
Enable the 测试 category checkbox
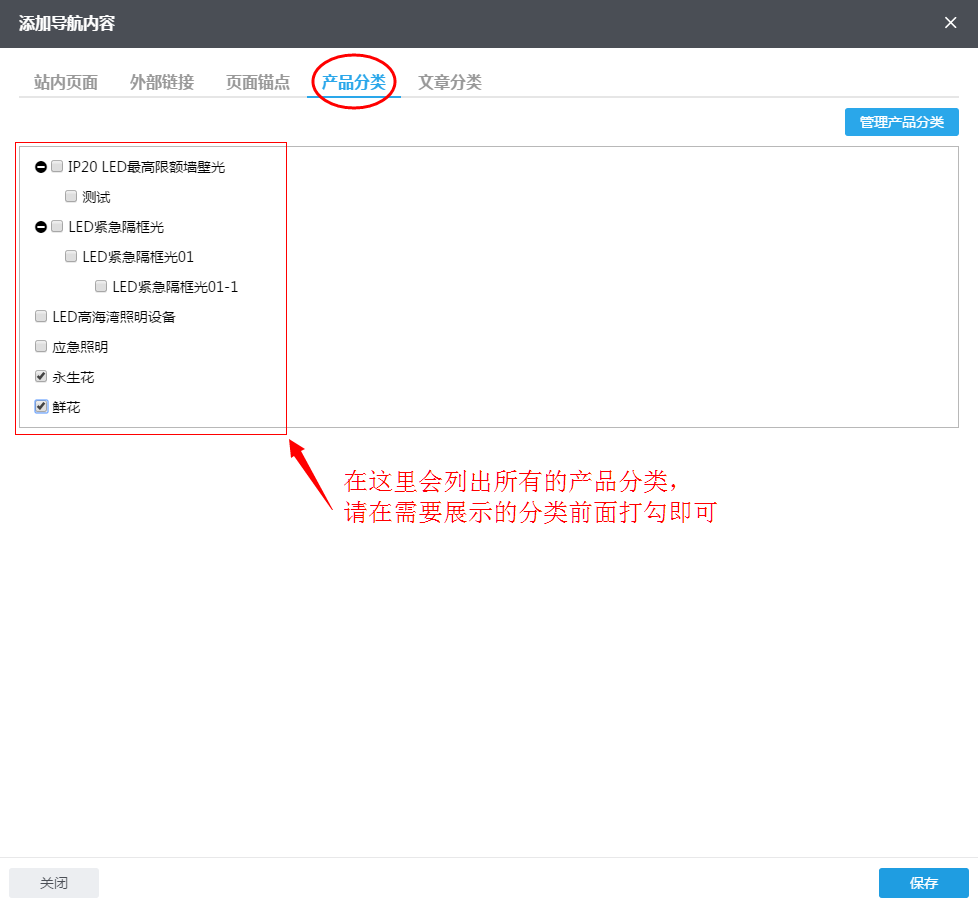pos(70,196)
